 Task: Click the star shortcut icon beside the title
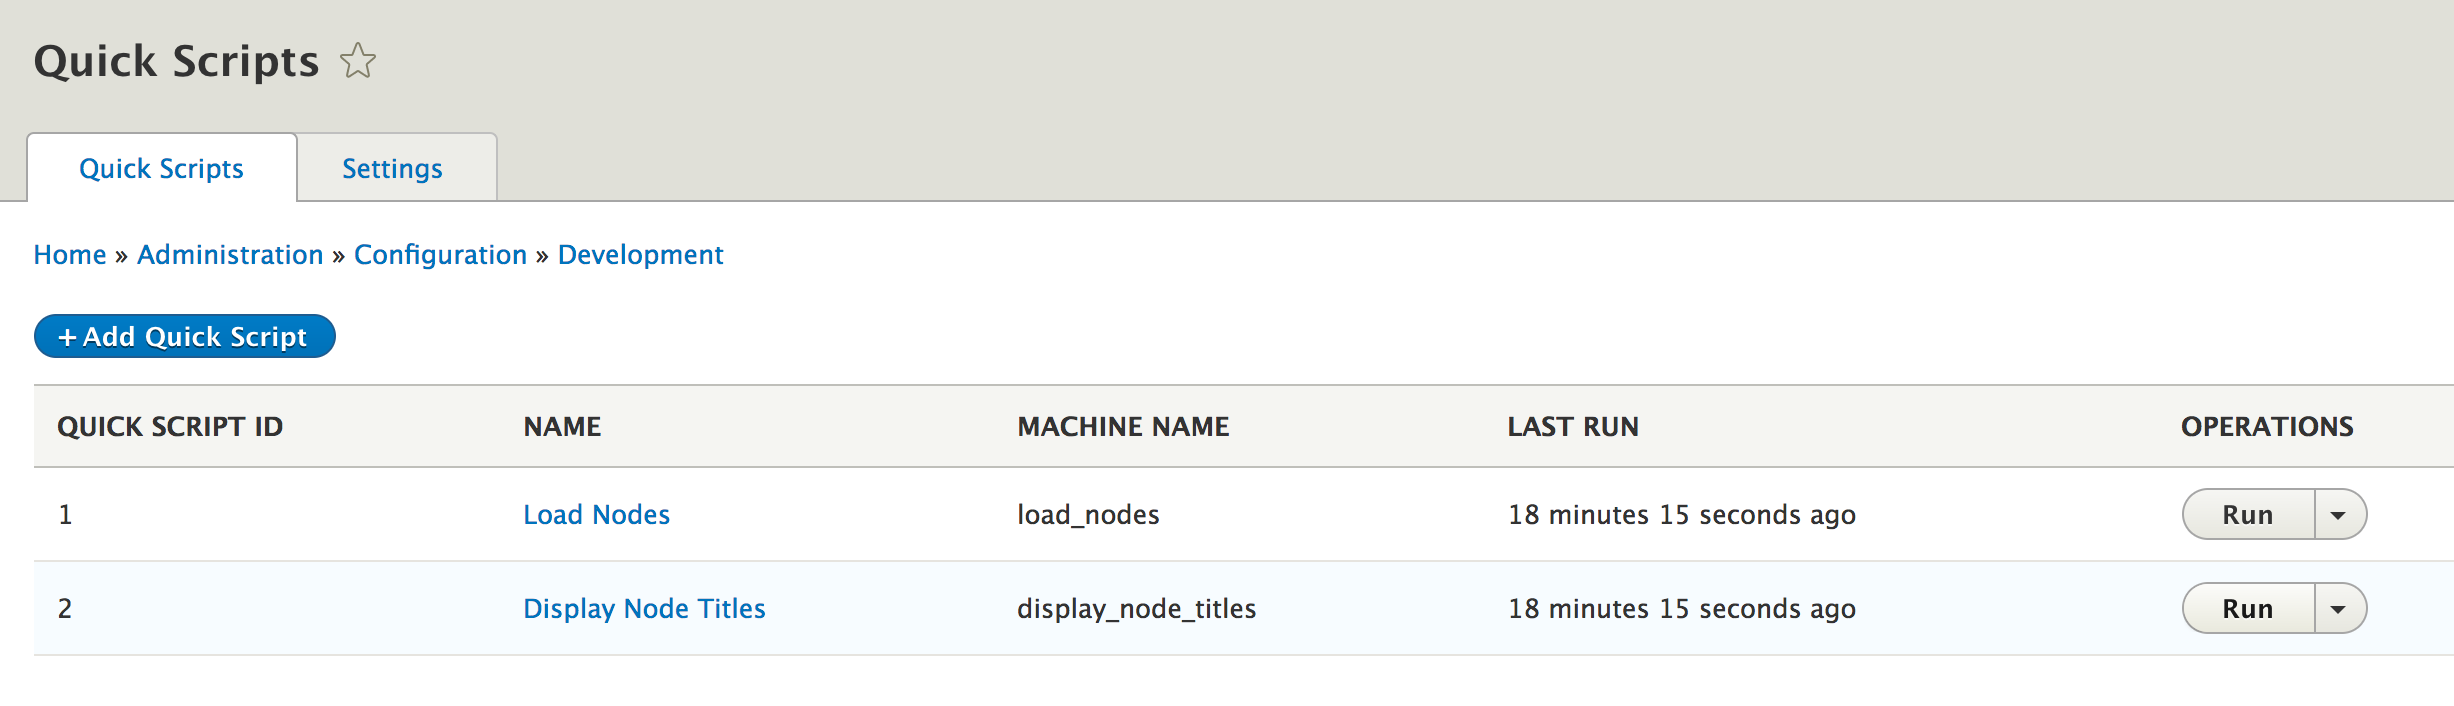358,62
